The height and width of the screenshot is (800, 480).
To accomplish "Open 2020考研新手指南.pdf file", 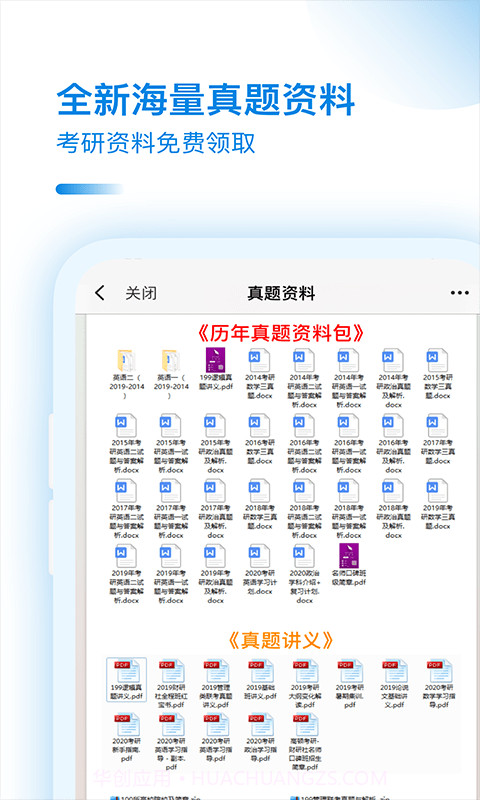I will [x=127, y=738].
